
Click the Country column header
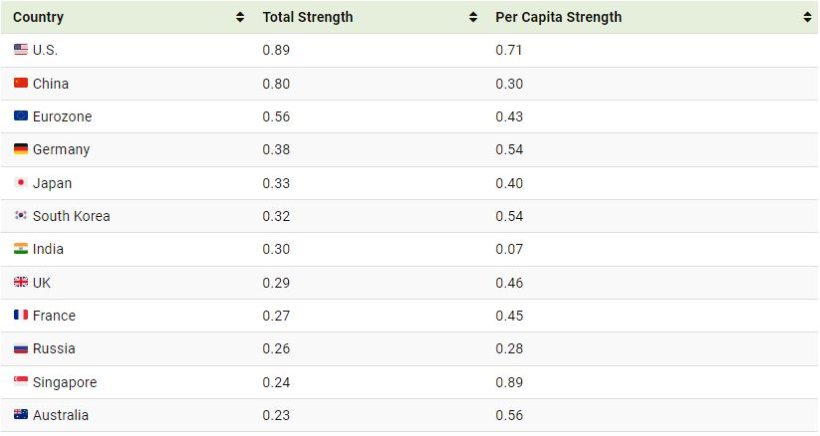click(x=38, y=17)
